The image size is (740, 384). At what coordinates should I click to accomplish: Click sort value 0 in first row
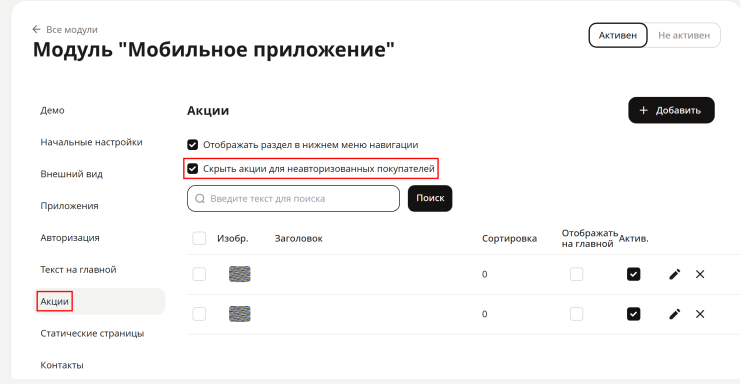click(485, 275)
